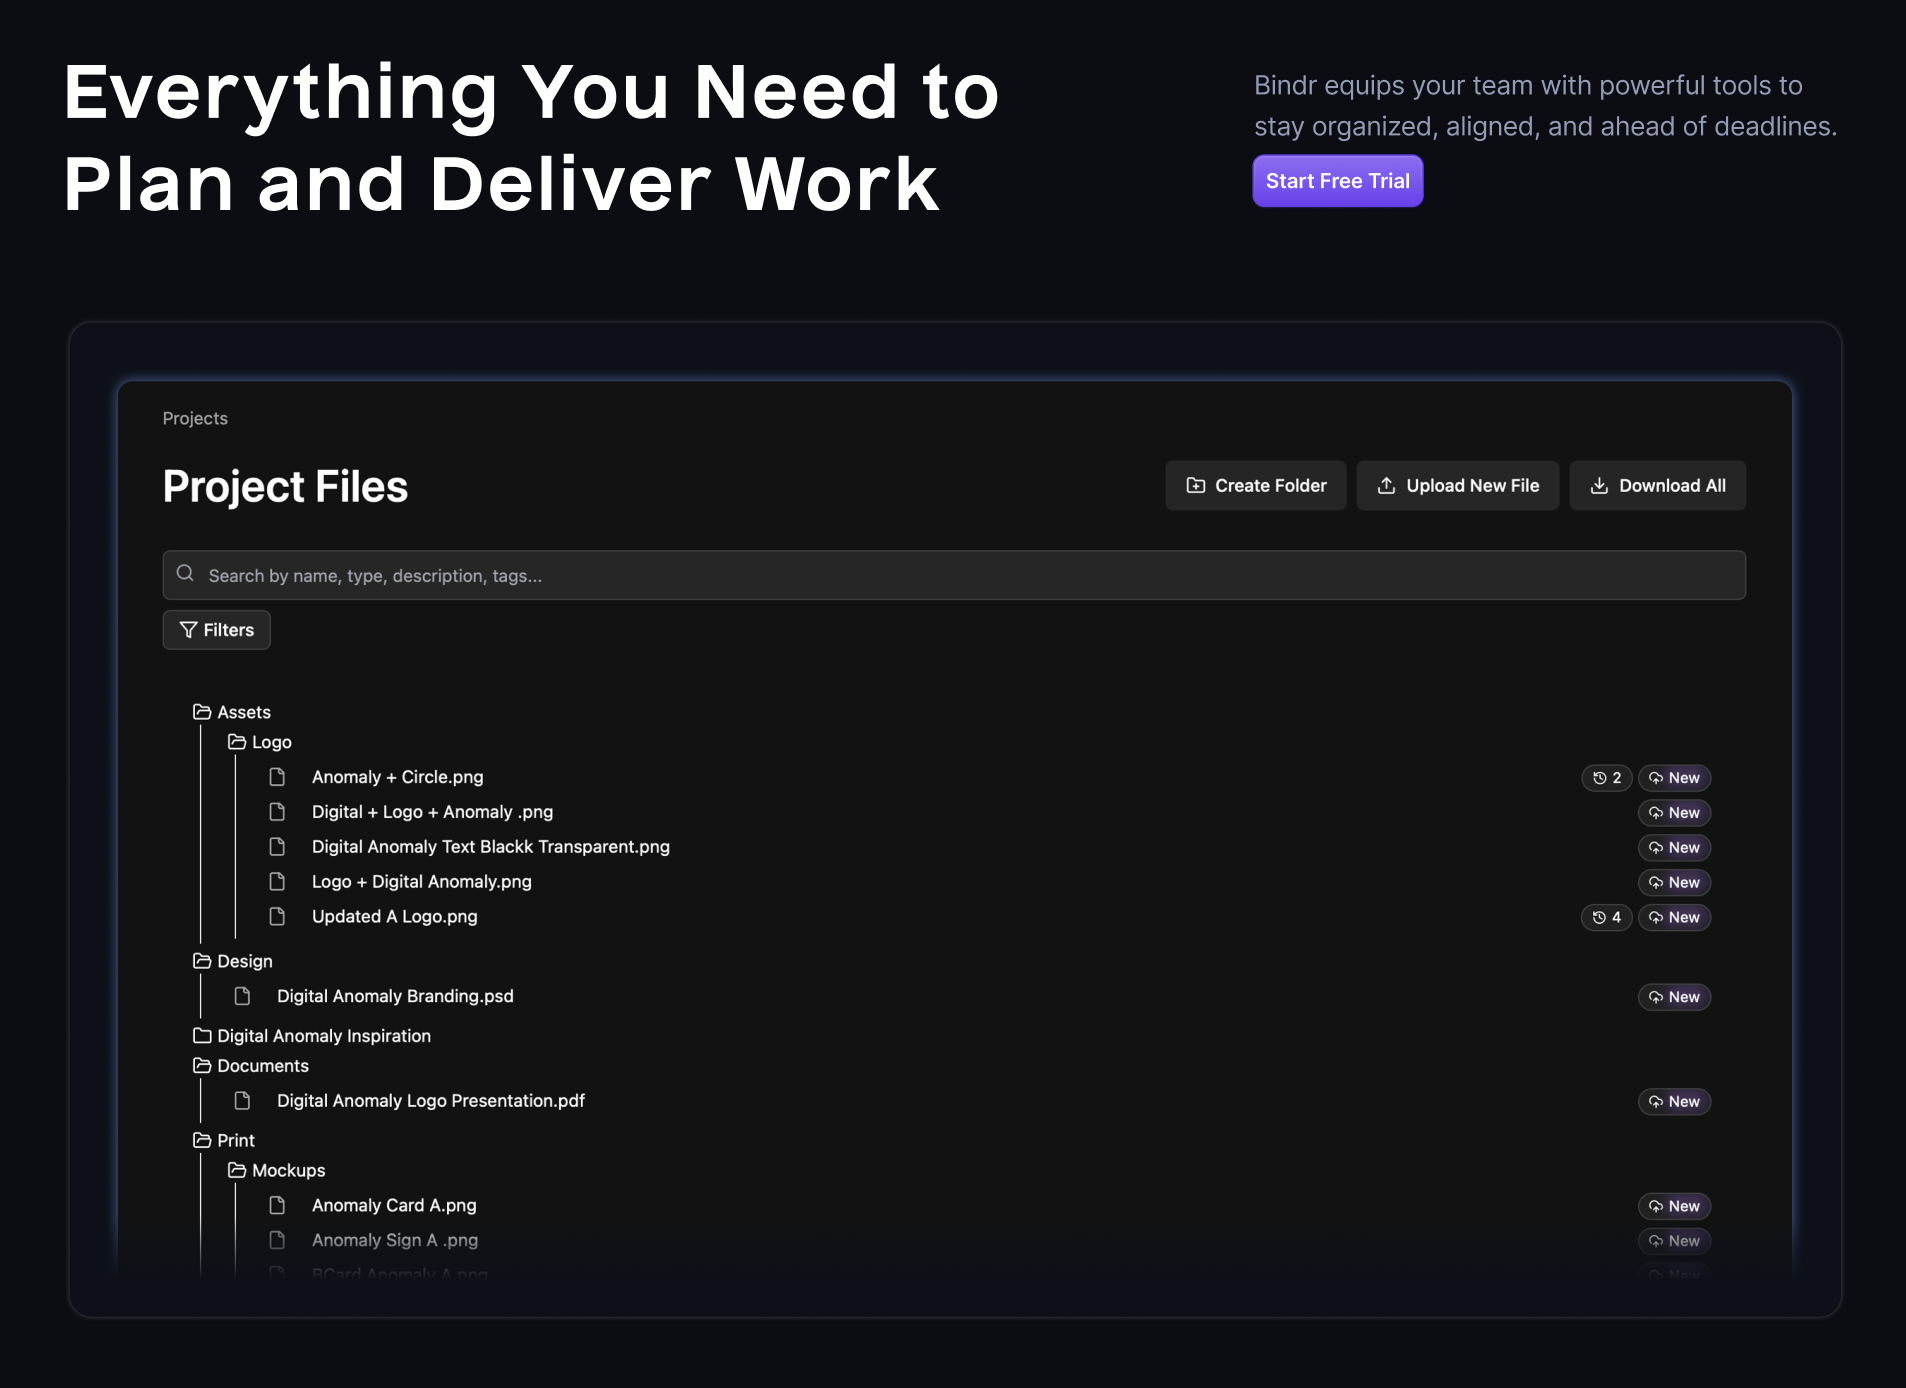This screenshot has width=1906, height=1388.
Task: Click the closed Digital Anomaly Inspiration folder icon
Action: [202, 1036]
